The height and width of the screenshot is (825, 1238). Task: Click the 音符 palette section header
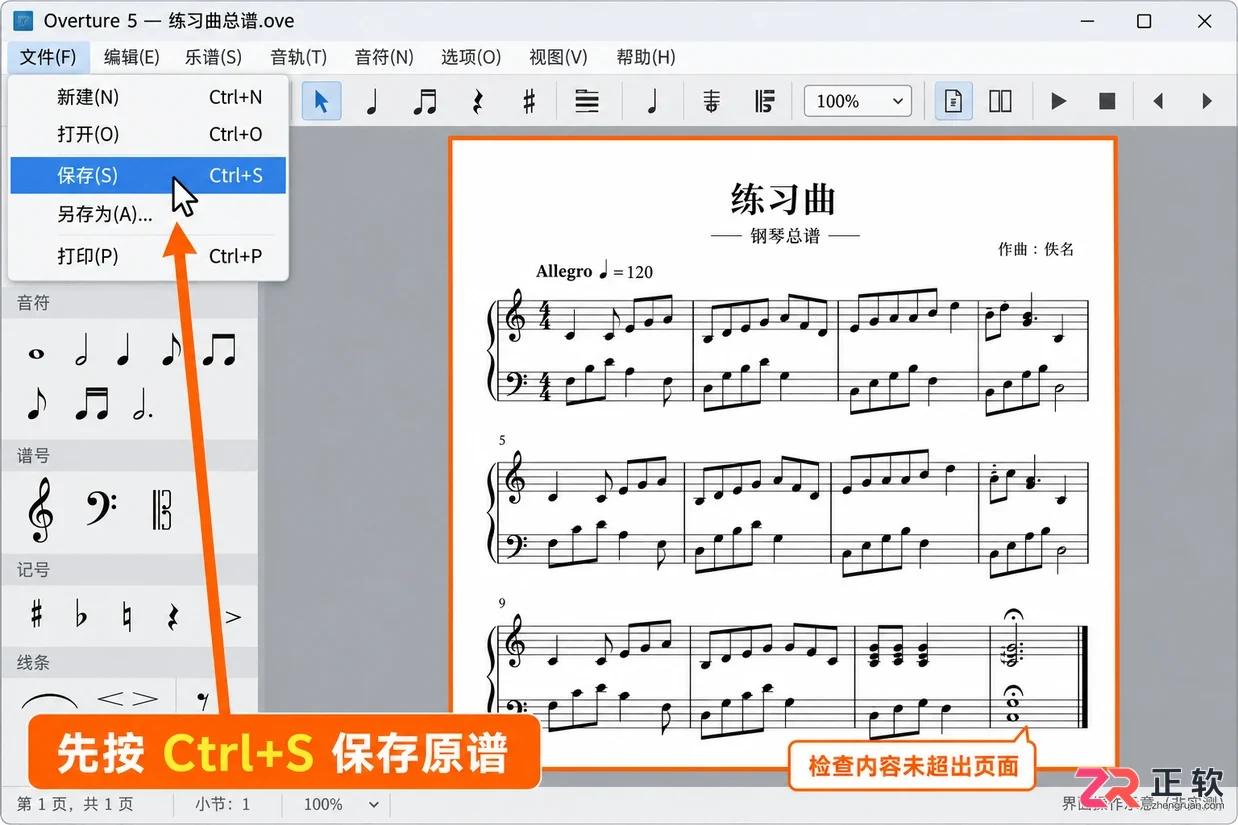(129, 303)
